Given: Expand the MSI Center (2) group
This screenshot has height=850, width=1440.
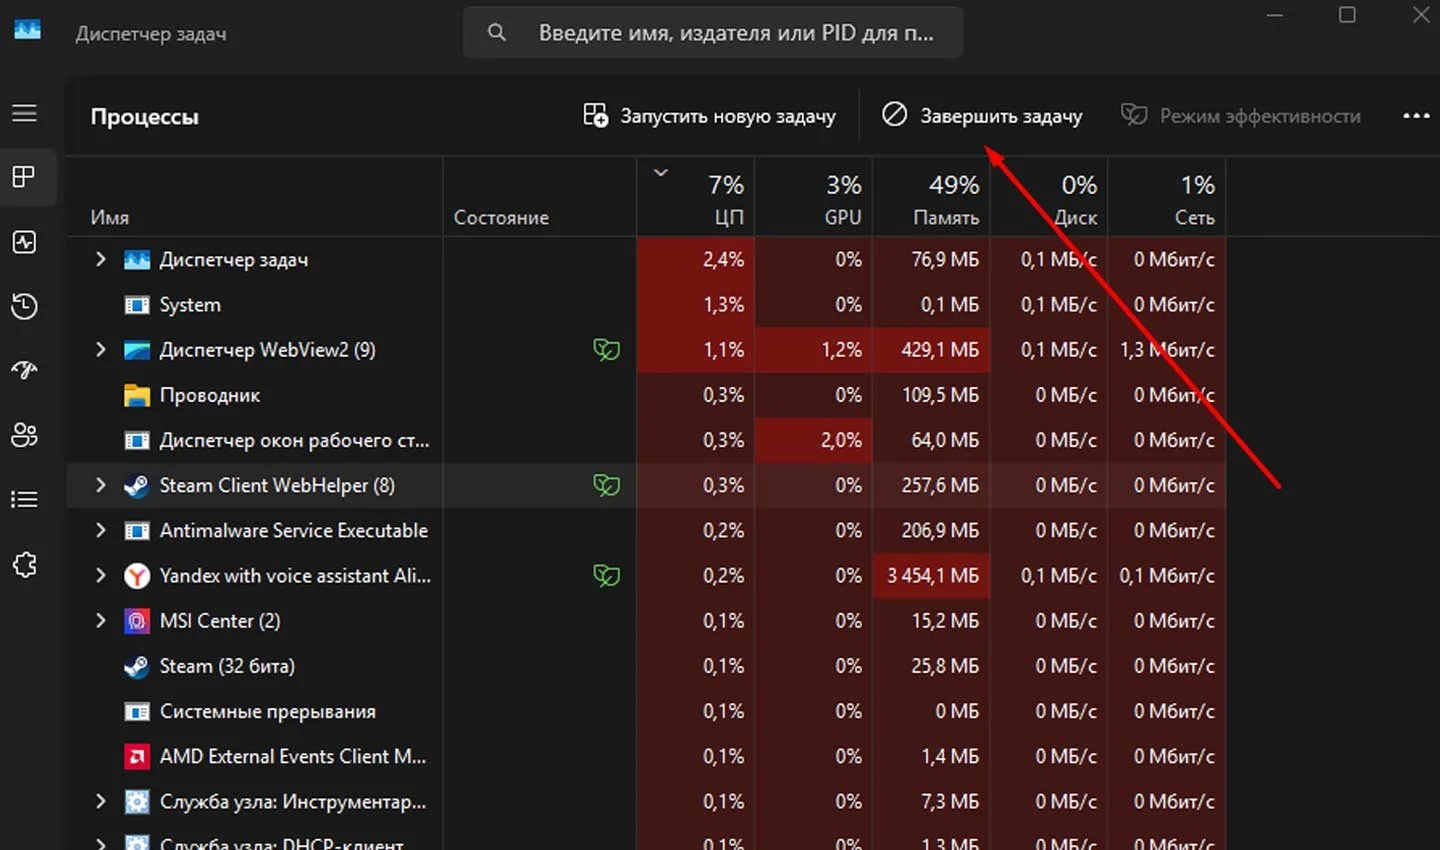Looking at the screenshot, I should [100, 620].
